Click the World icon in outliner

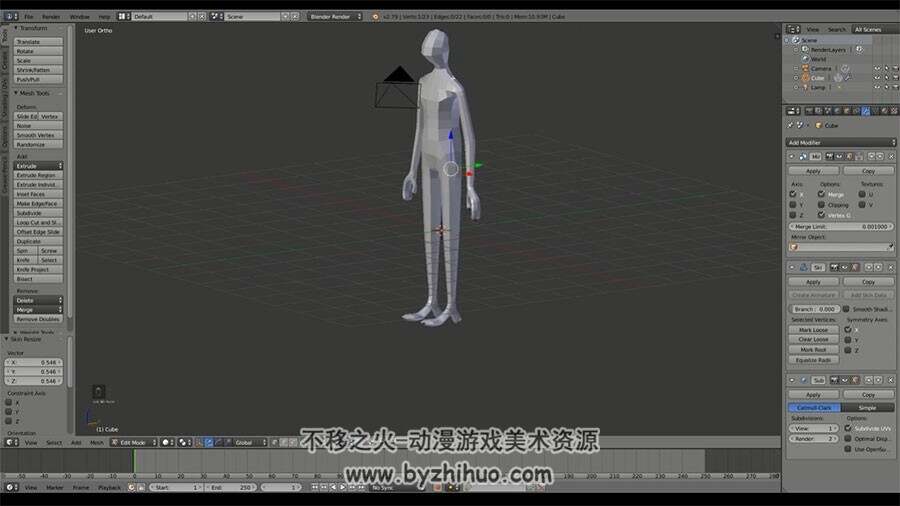click(x=805, y=59)
